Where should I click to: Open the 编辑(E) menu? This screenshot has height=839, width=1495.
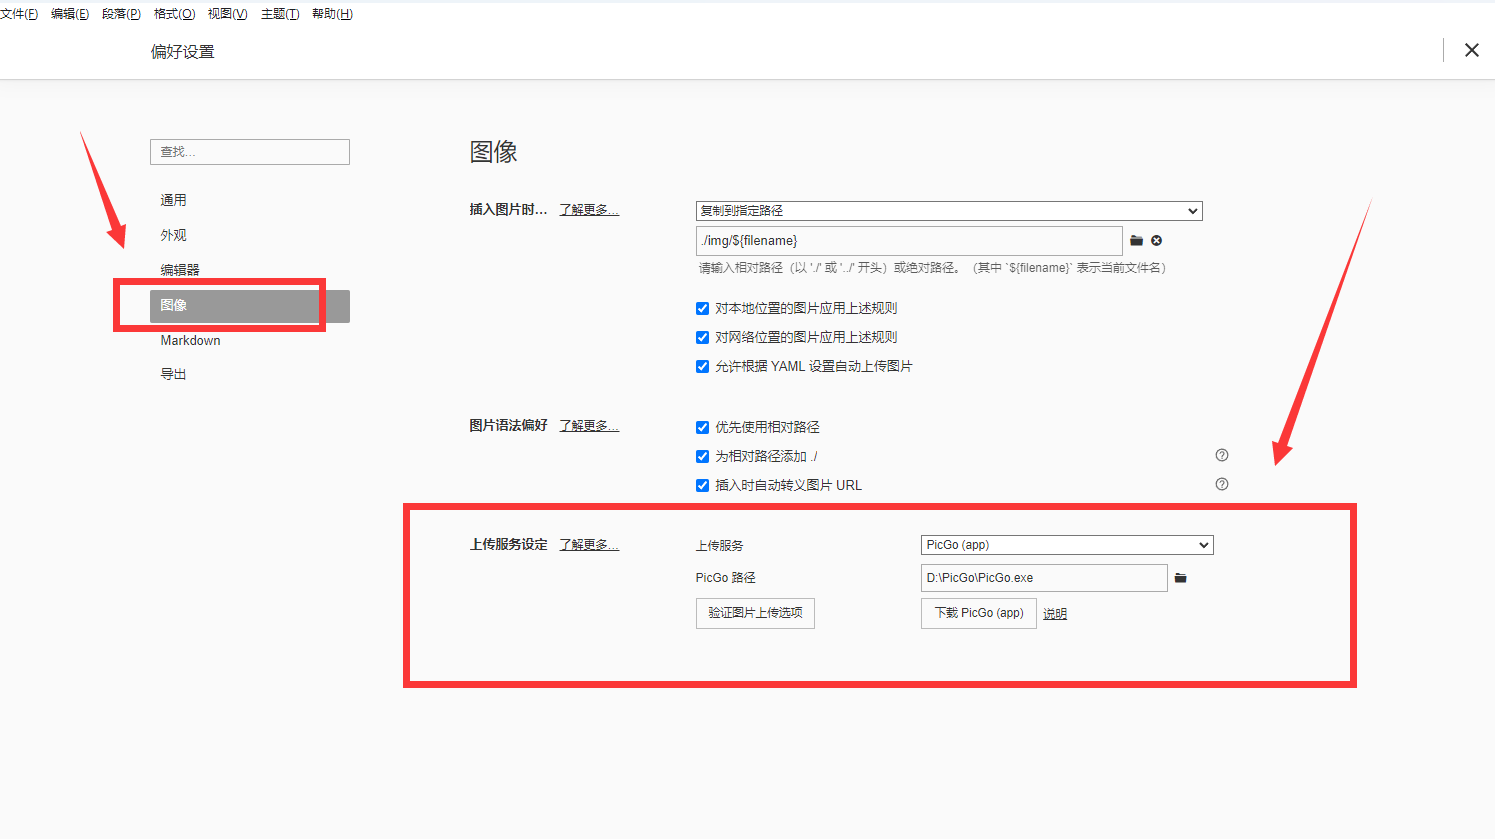[x=70, y=14]
